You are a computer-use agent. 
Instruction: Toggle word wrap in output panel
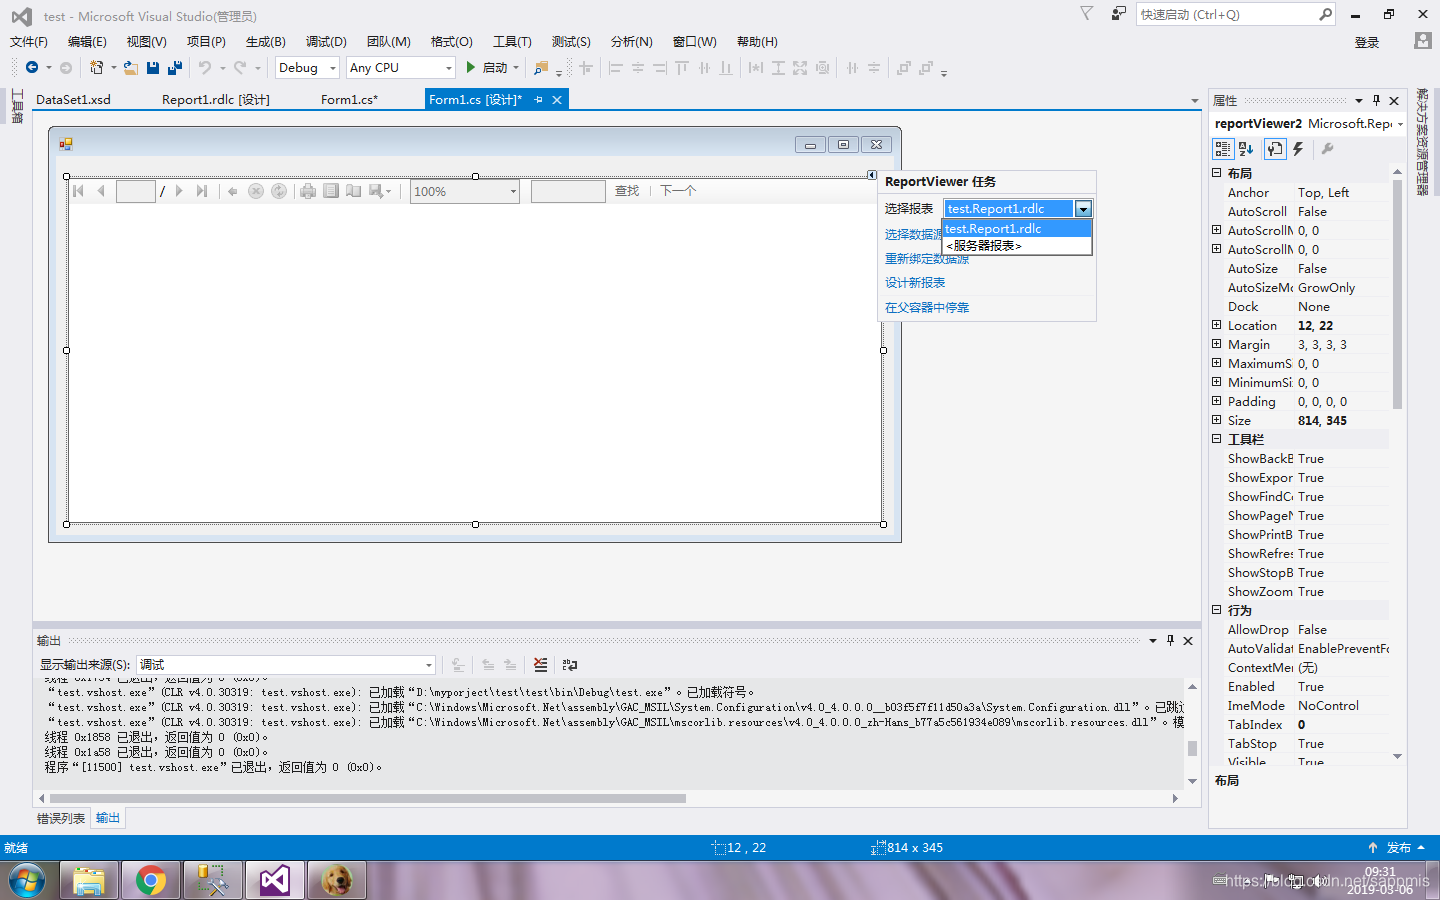click(570, 665)
